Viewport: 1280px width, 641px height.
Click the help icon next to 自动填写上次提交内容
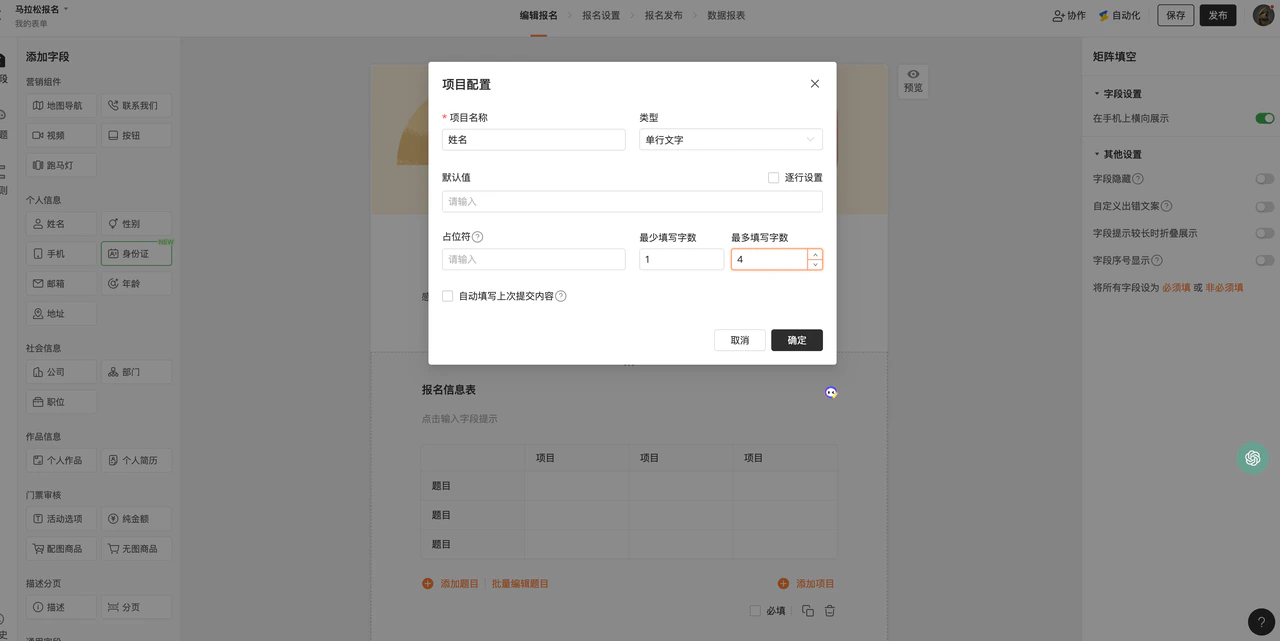[561, 296]
